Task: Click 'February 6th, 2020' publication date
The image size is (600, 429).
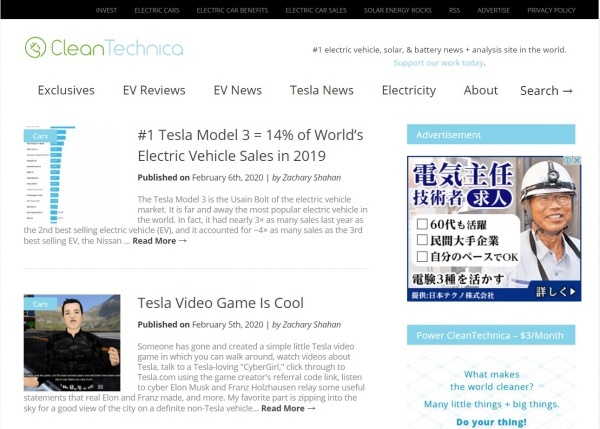Action: point(228,178)
